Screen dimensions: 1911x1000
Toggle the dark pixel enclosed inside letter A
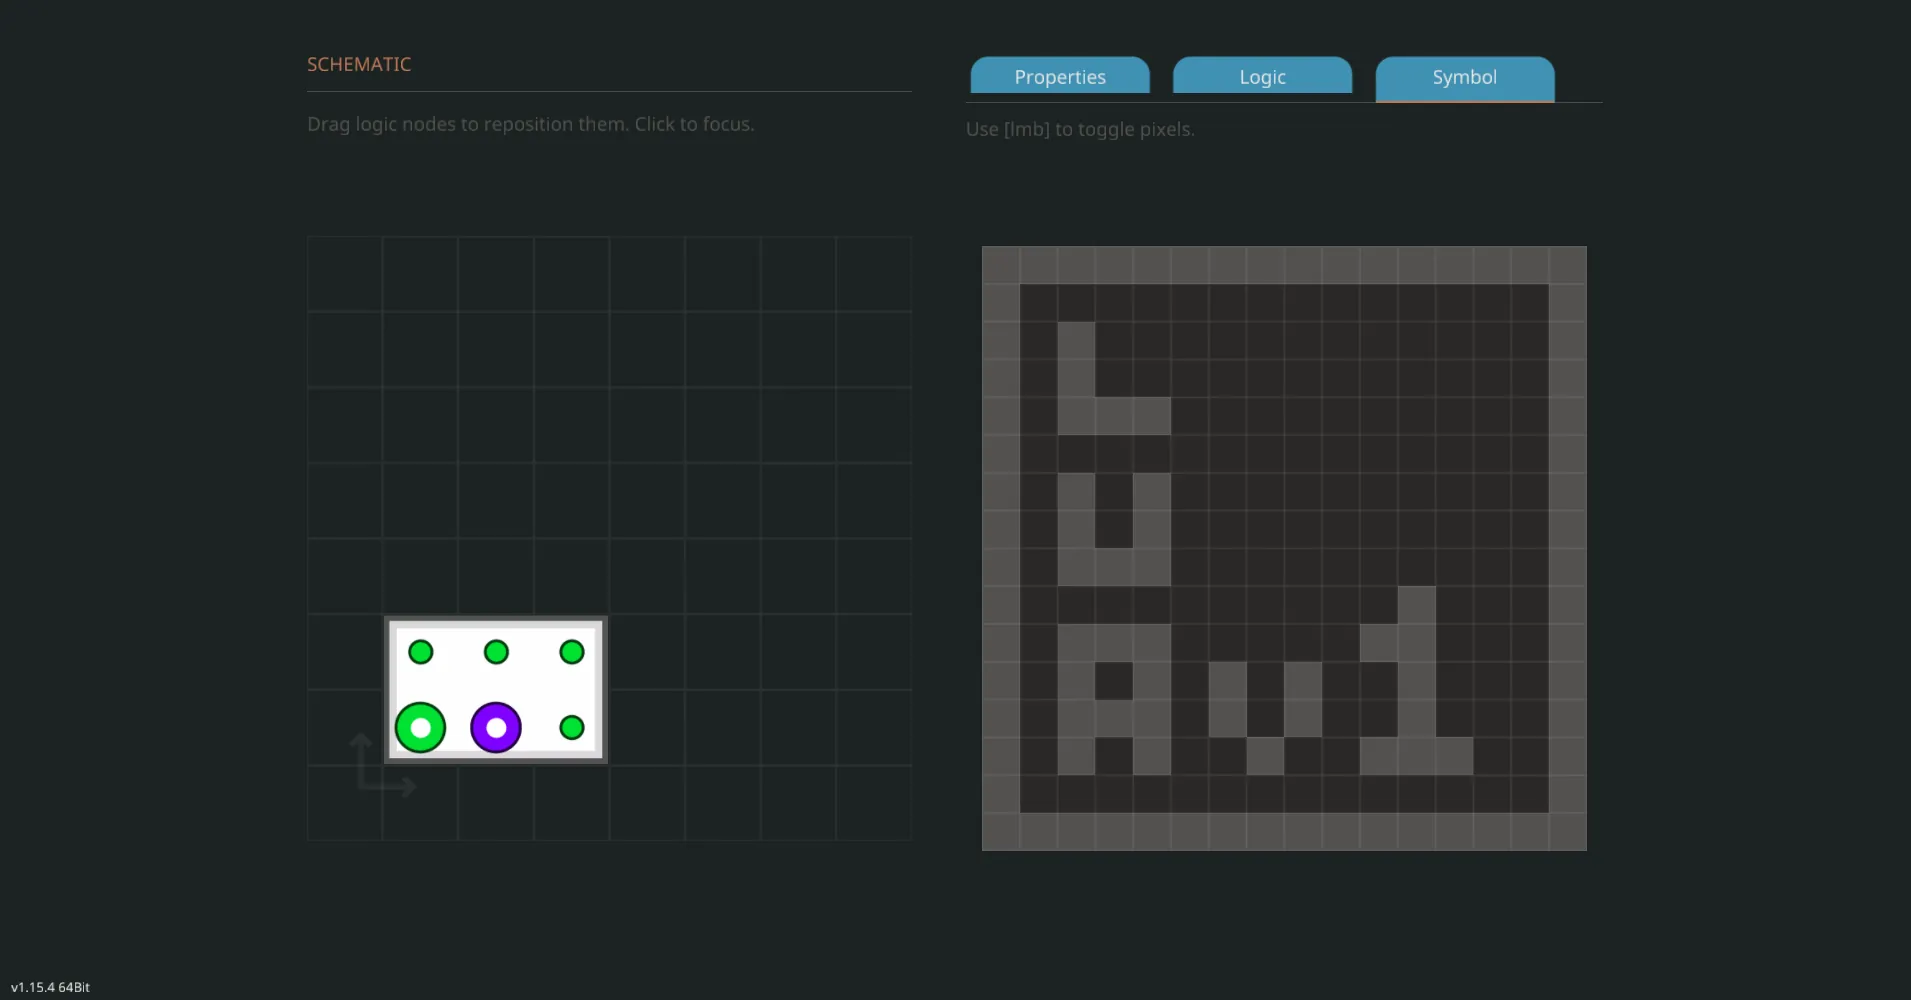pyautogui.click(x=1114, y=681)
